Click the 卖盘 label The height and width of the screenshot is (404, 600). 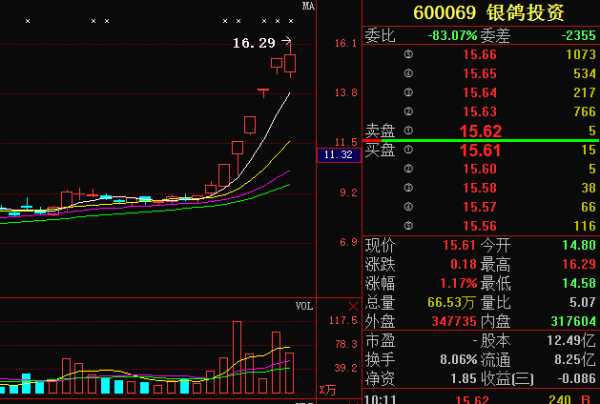[x=380, y=131]
